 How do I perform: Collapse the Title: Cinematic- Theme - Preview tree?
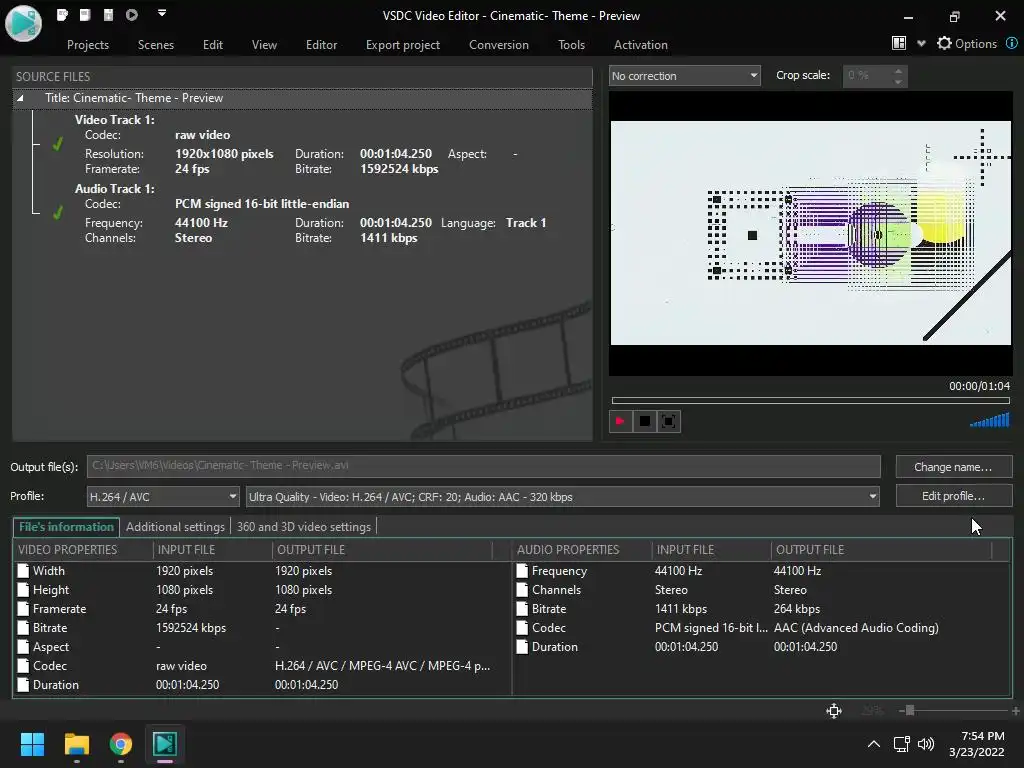[20, 98]
